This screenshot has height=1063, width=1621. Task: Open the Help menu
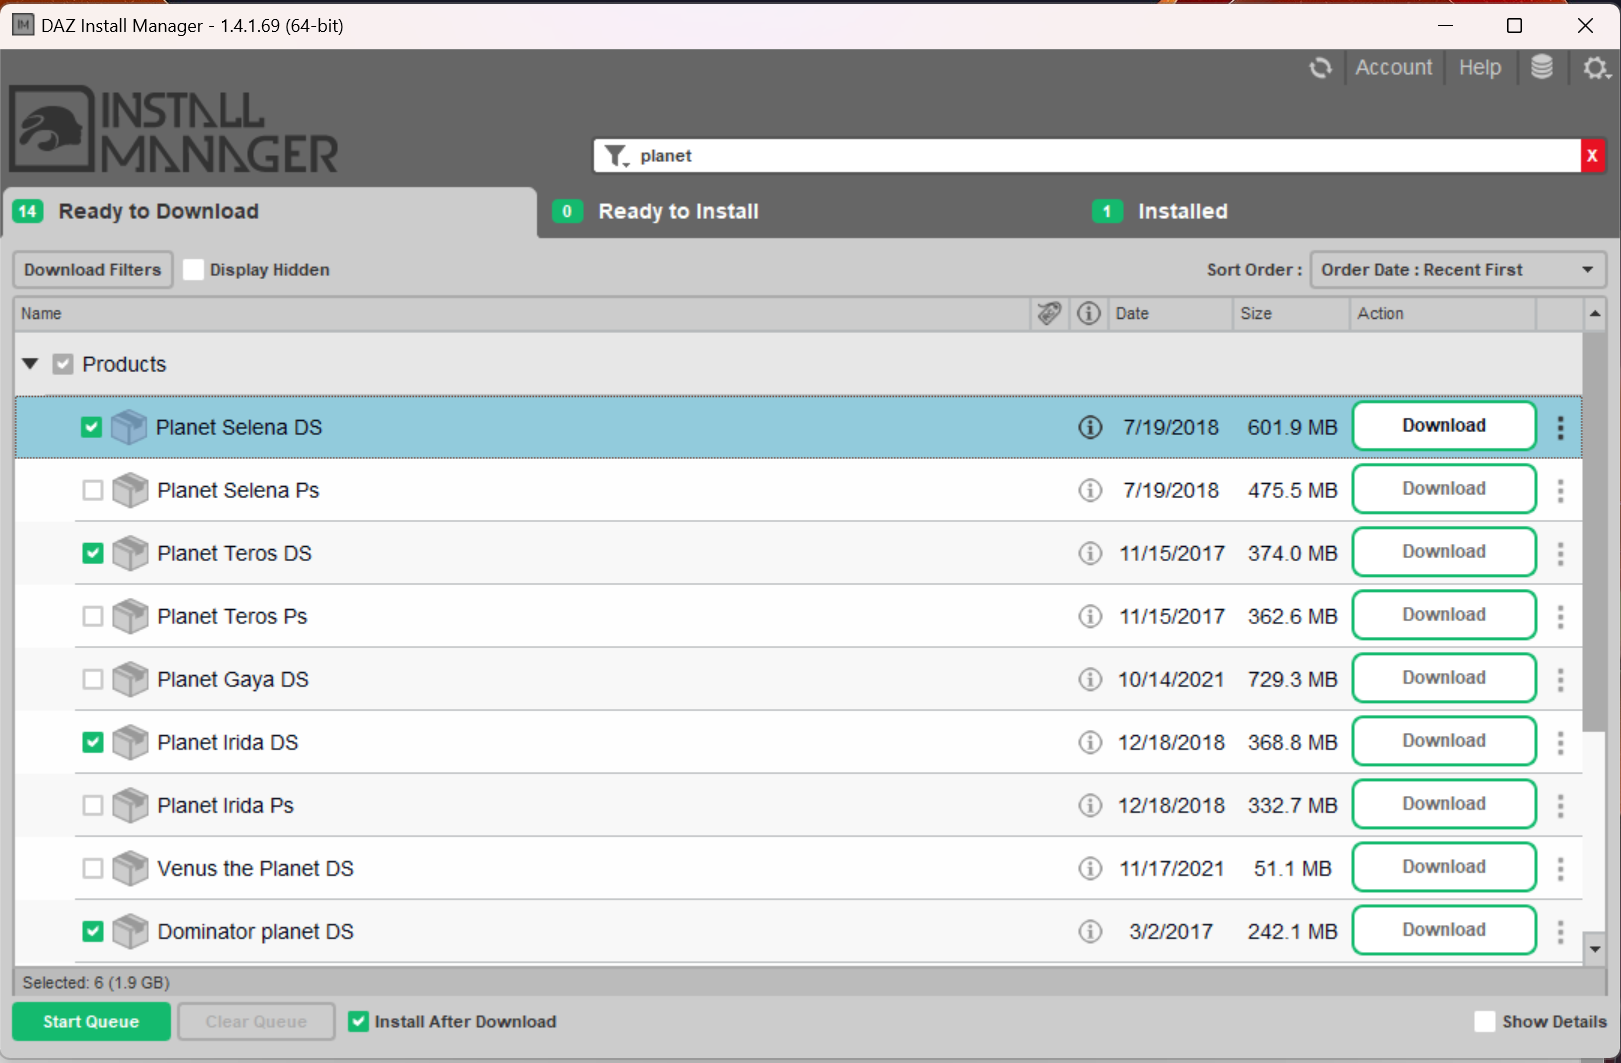(1480, 67)
